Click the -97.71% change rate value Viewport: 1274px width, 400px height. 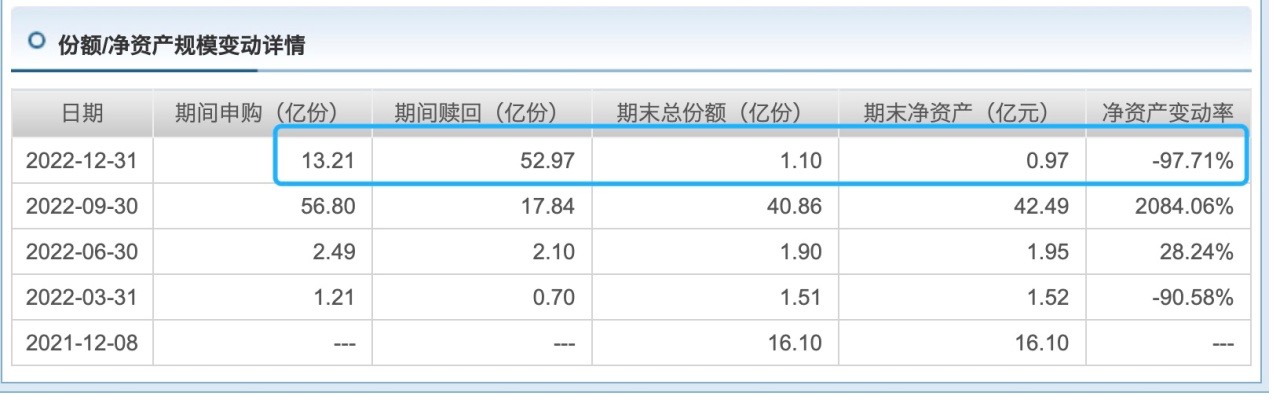(1194, 161)
